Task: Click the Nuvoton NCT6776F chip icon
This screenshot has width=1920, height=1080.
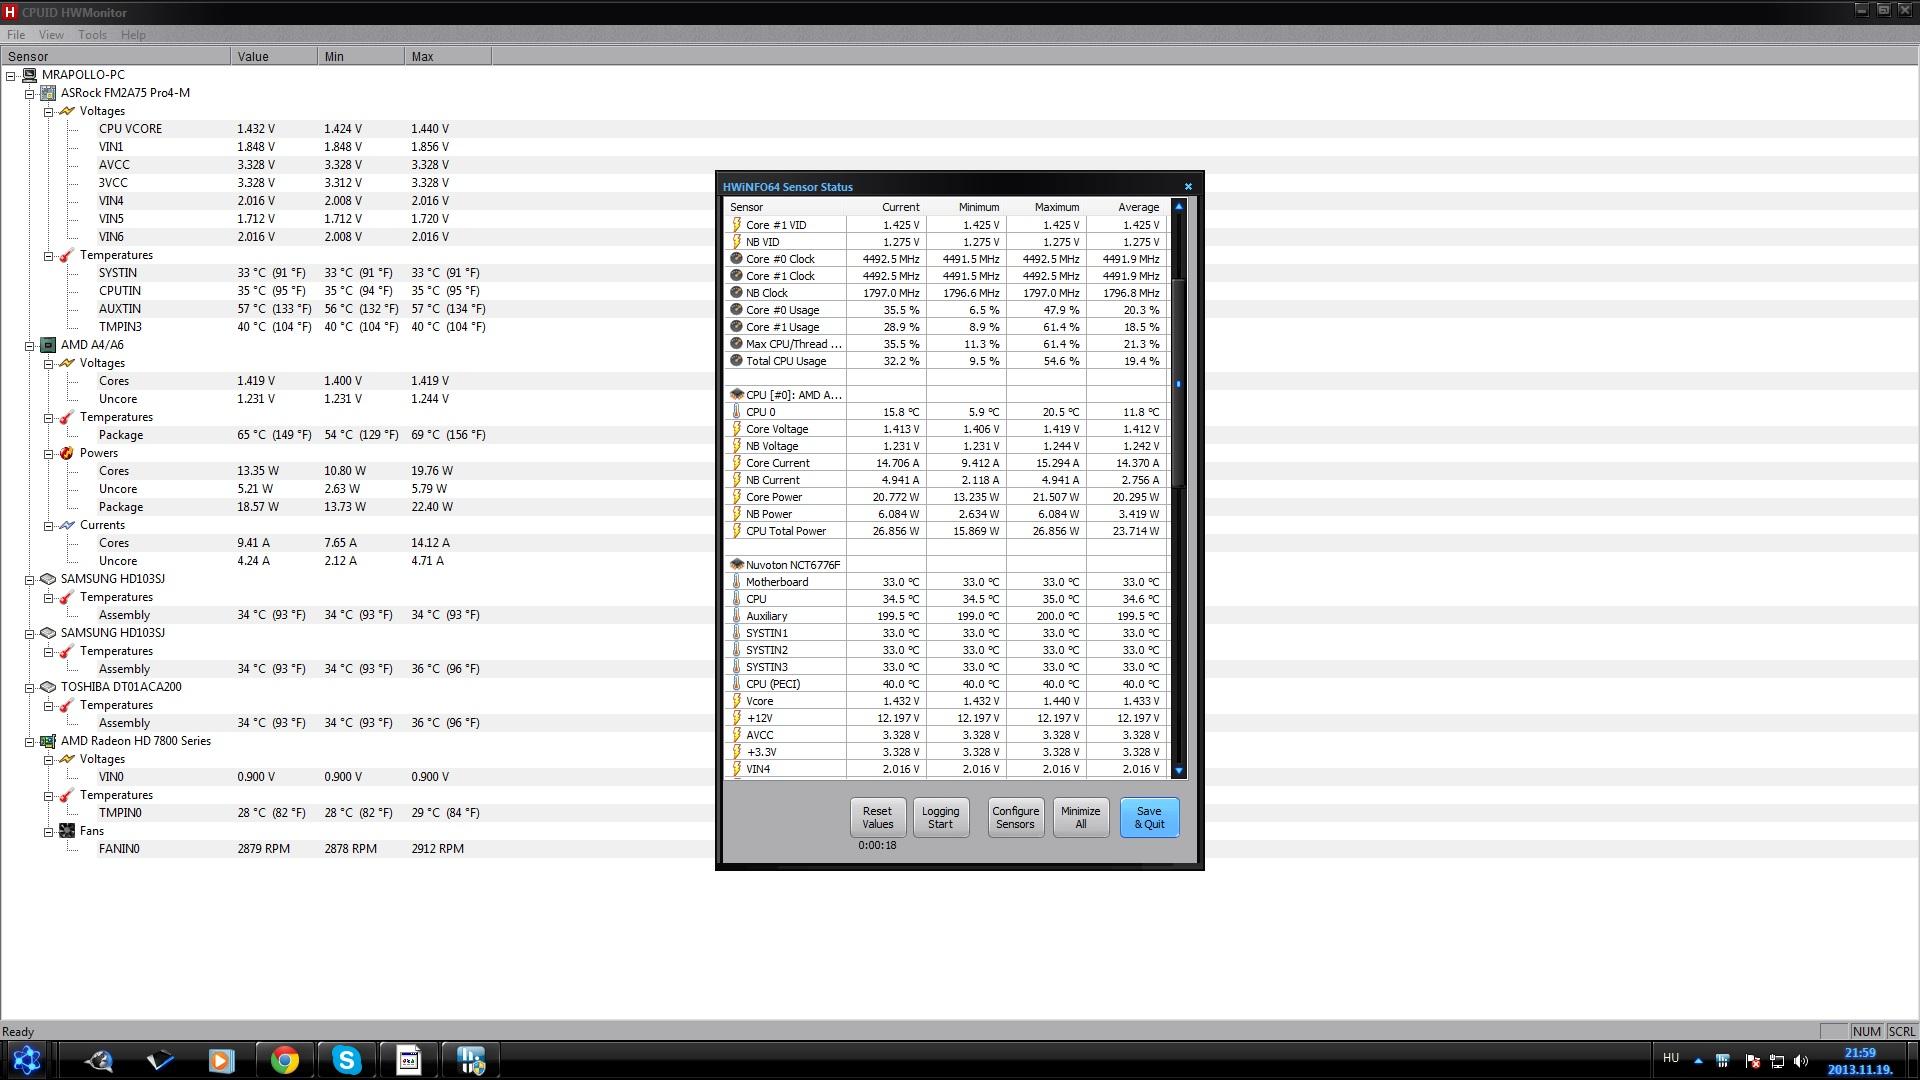Action: coord(737,565)
